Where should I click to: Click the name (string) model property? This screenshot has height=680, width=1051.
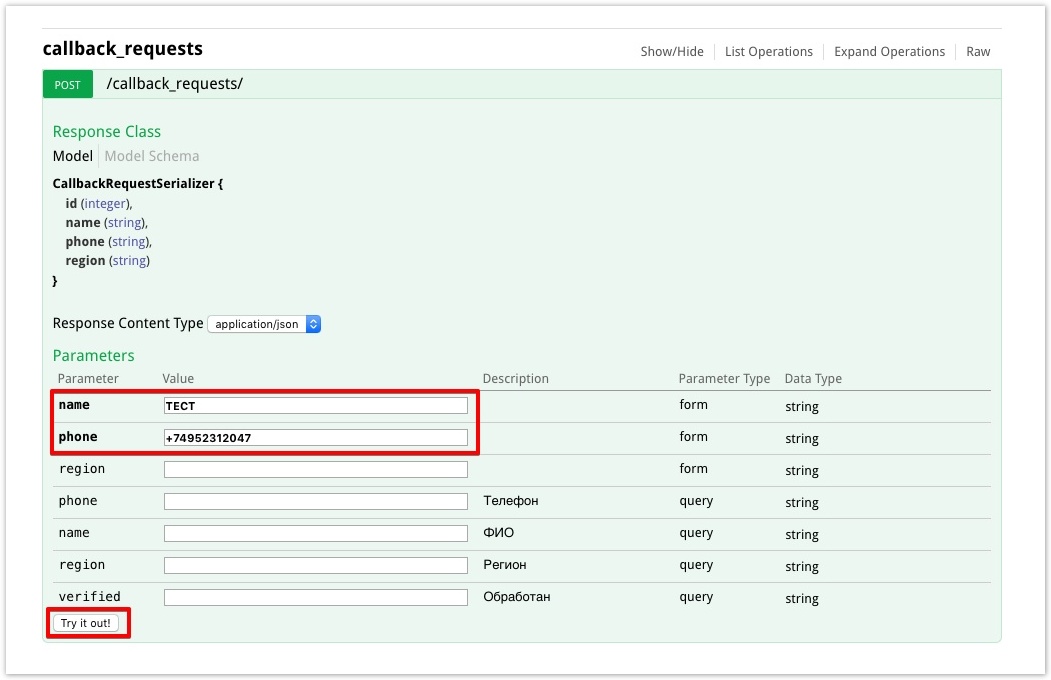[x=107, y=222]
